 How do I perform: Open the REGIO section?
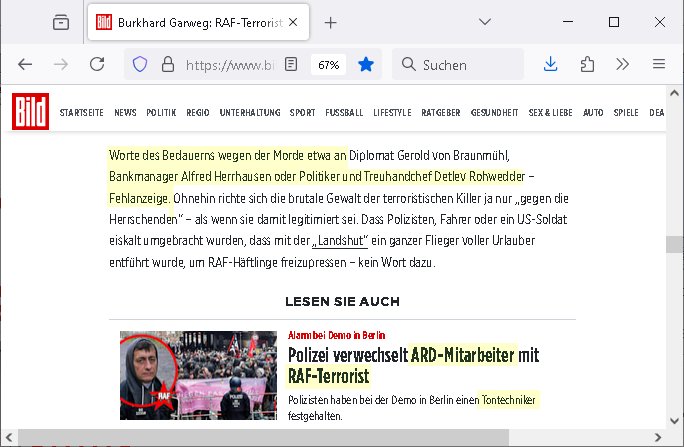coord(198,113)
